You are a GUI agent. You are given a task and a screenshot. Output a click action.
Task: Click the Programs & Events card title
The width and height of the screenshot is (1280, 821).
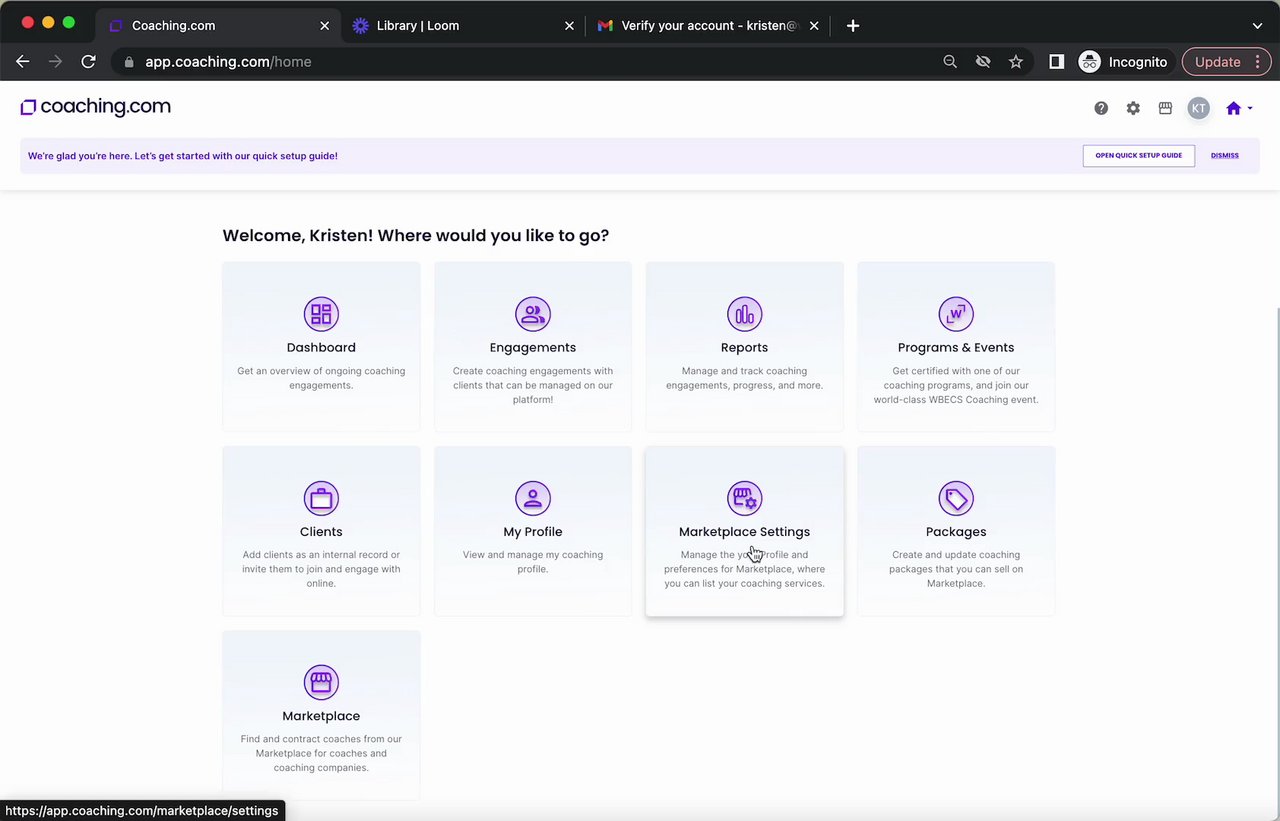956,348
